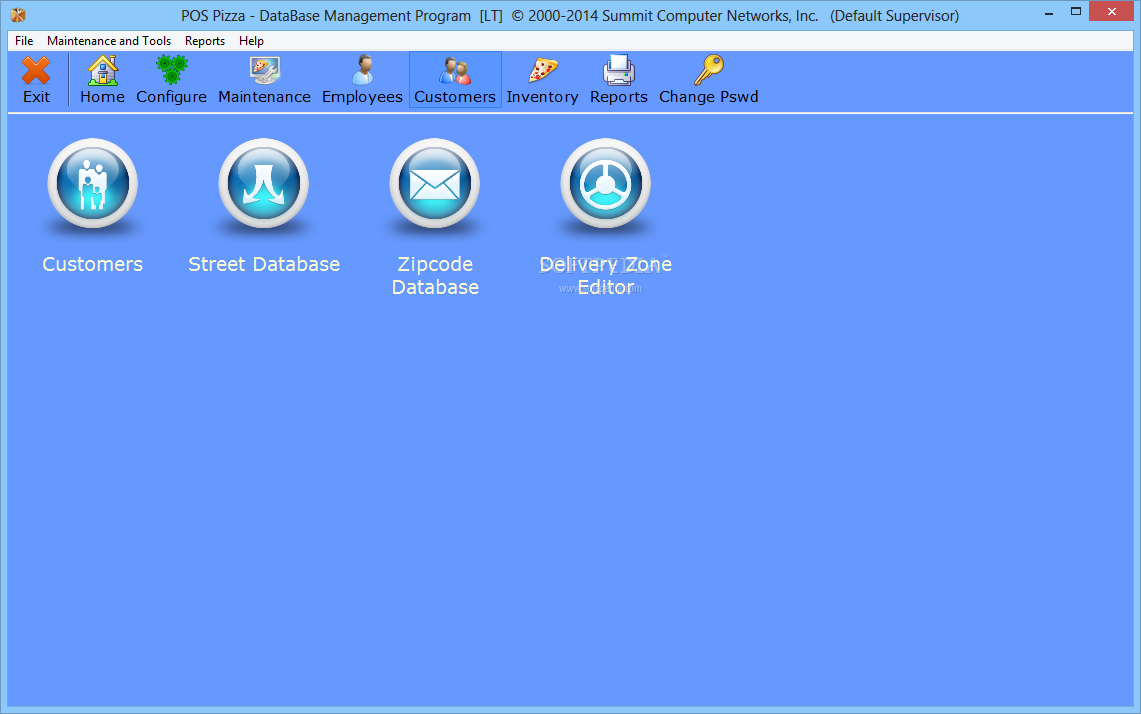The width and height of the screenshot is (1141, 714).
Task: Click the Delivery Zone Editor label
Action: pos(605,276)
